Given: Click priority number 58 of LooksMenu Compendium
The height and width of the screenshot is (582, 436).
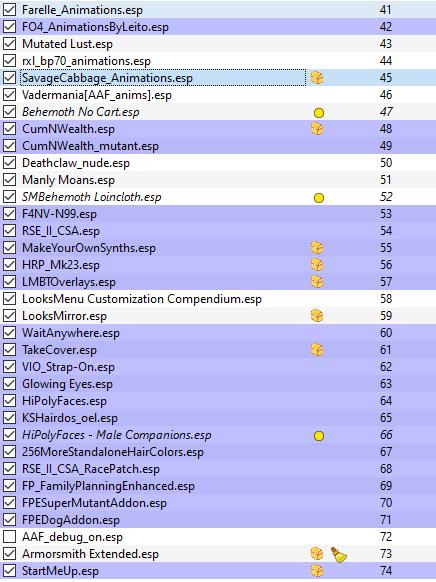Looking at the screenshot, I should [386, 299].
